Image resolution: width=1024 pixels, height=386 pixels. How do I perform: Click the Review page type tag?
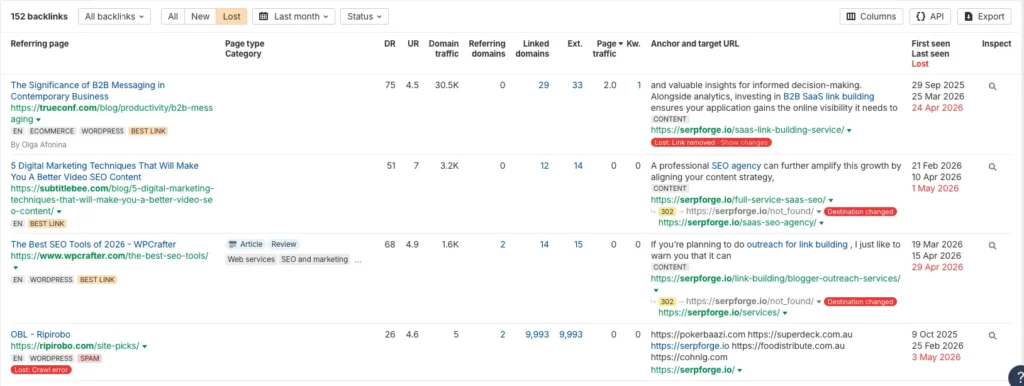tap(284, 244)
